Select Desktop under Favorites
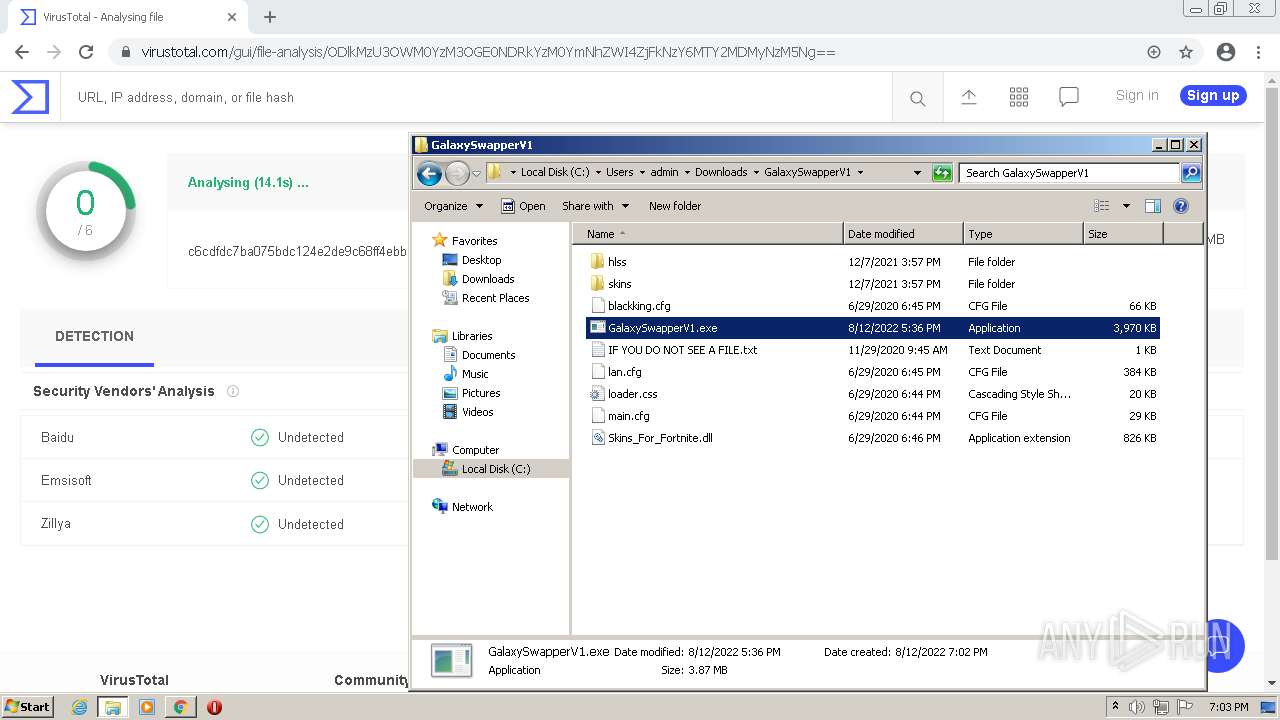The image size is (1280, 720). 473,260
